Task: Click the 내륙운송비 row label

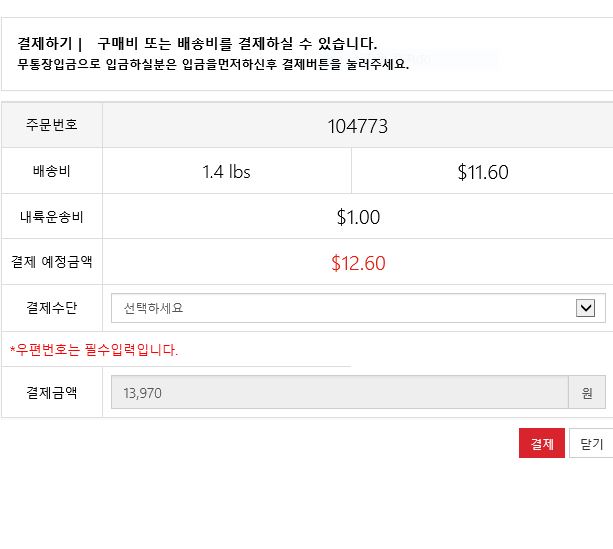Action: pos(52,217)
